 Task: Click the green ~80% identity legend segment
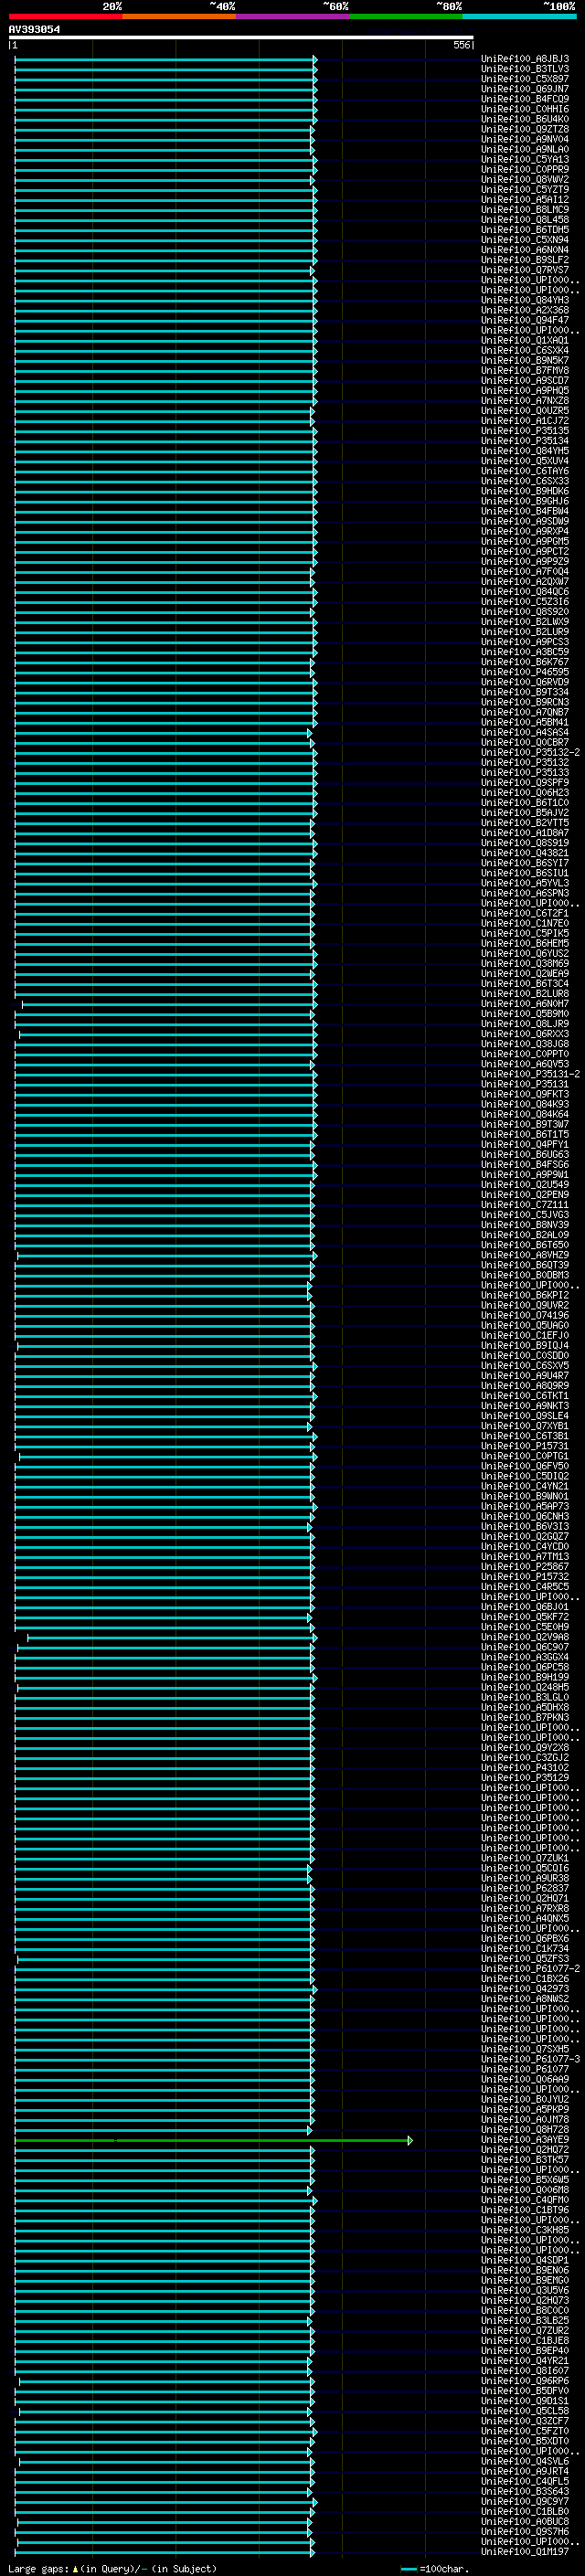(x=406, y=16)
